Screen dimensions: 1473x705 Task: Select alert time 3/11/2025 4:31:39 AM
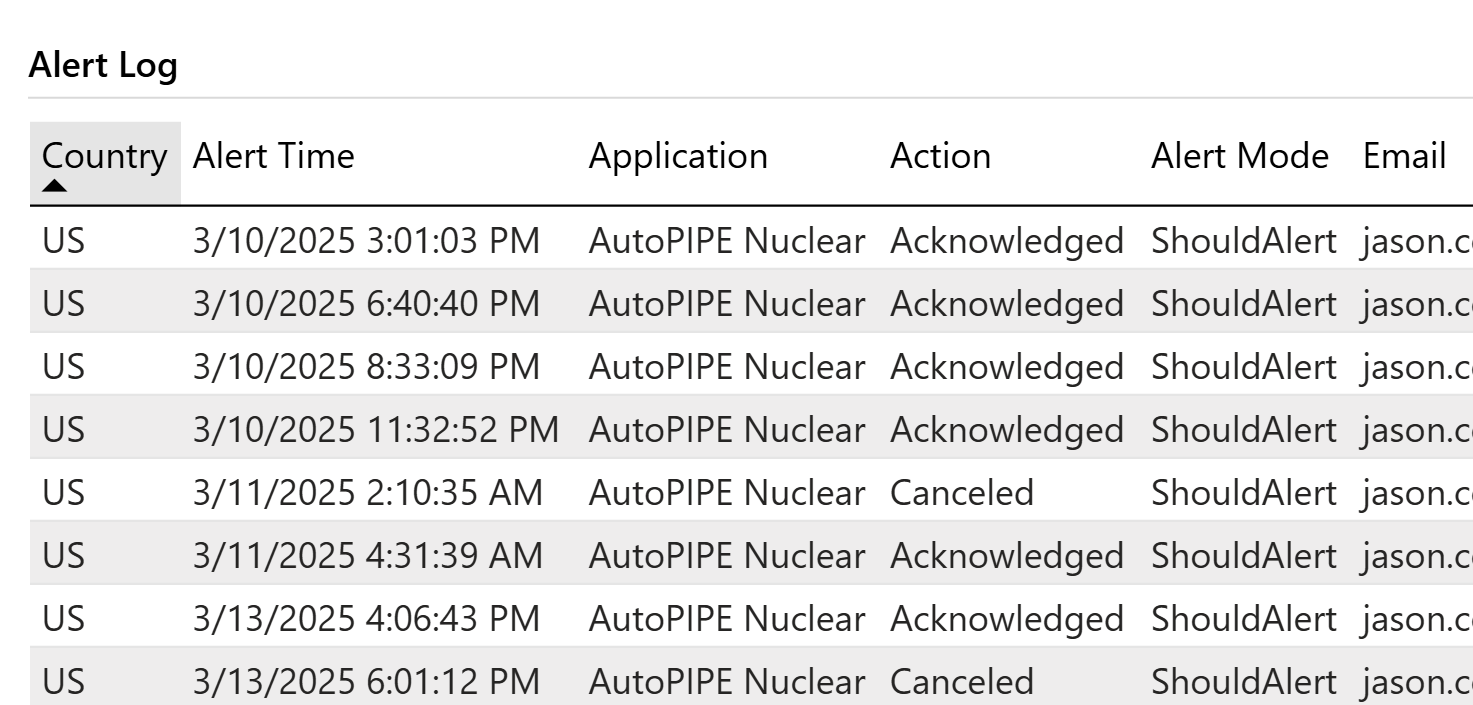[367, 555]
